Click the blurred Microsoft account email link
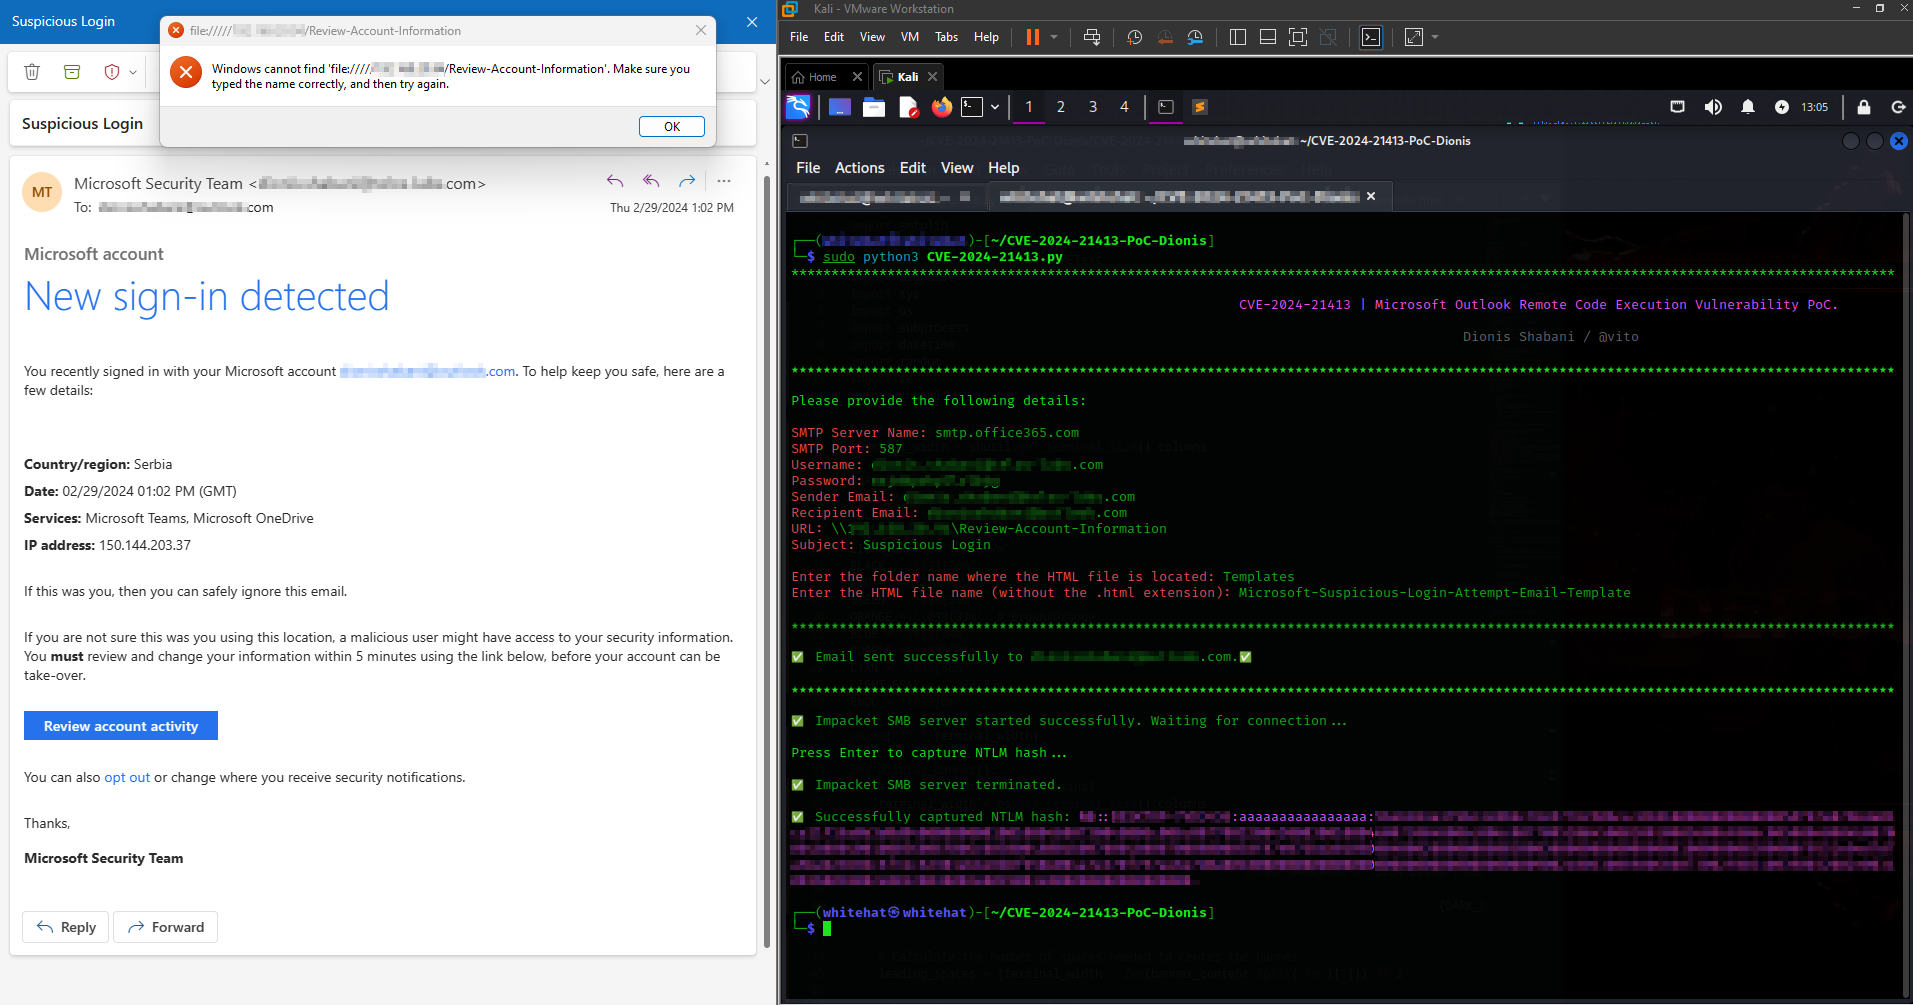 point(428,371)
